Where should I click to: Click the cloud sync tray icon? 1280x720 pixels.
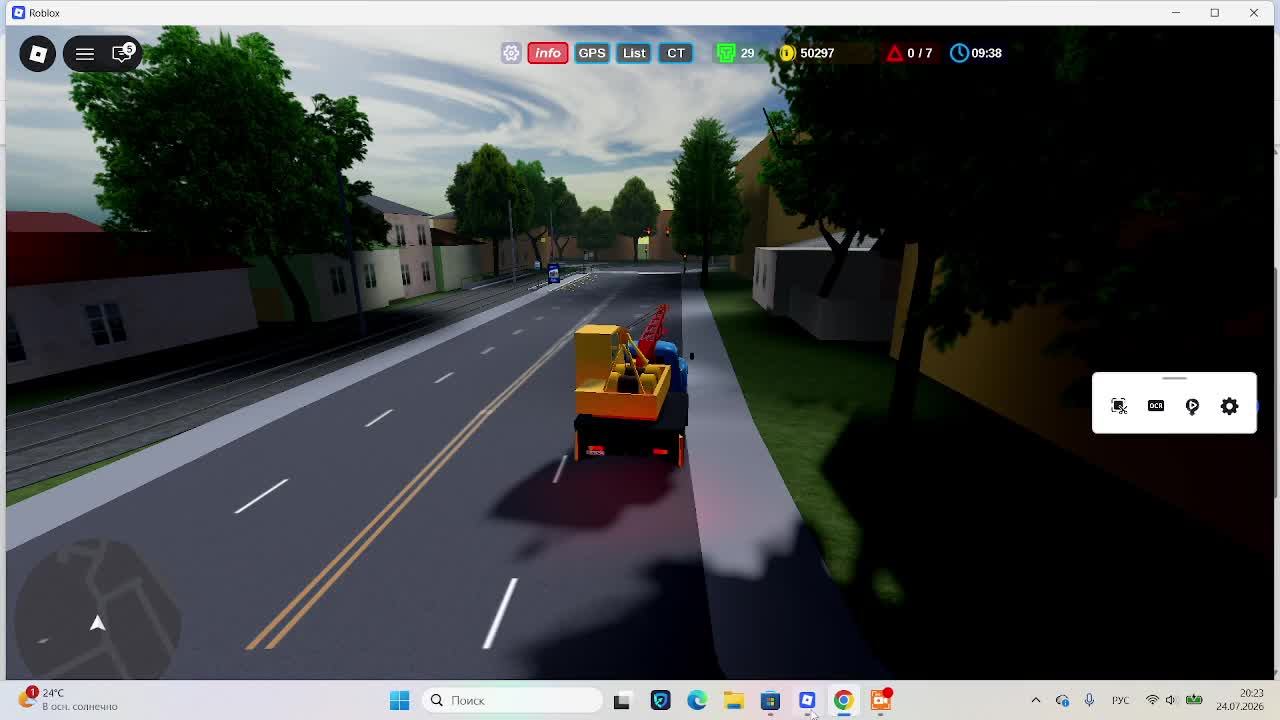coord(1062,700)
